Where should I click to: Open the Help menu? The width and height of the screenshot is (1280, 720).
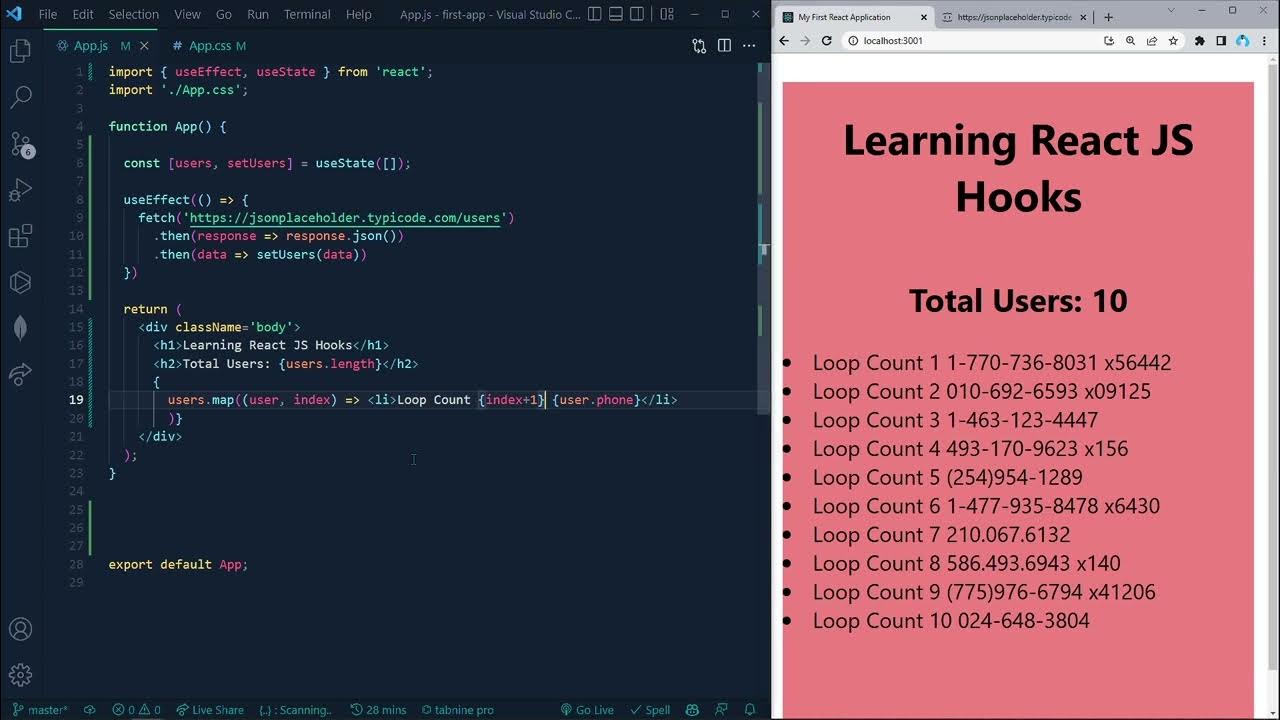(x=358, y=14)
